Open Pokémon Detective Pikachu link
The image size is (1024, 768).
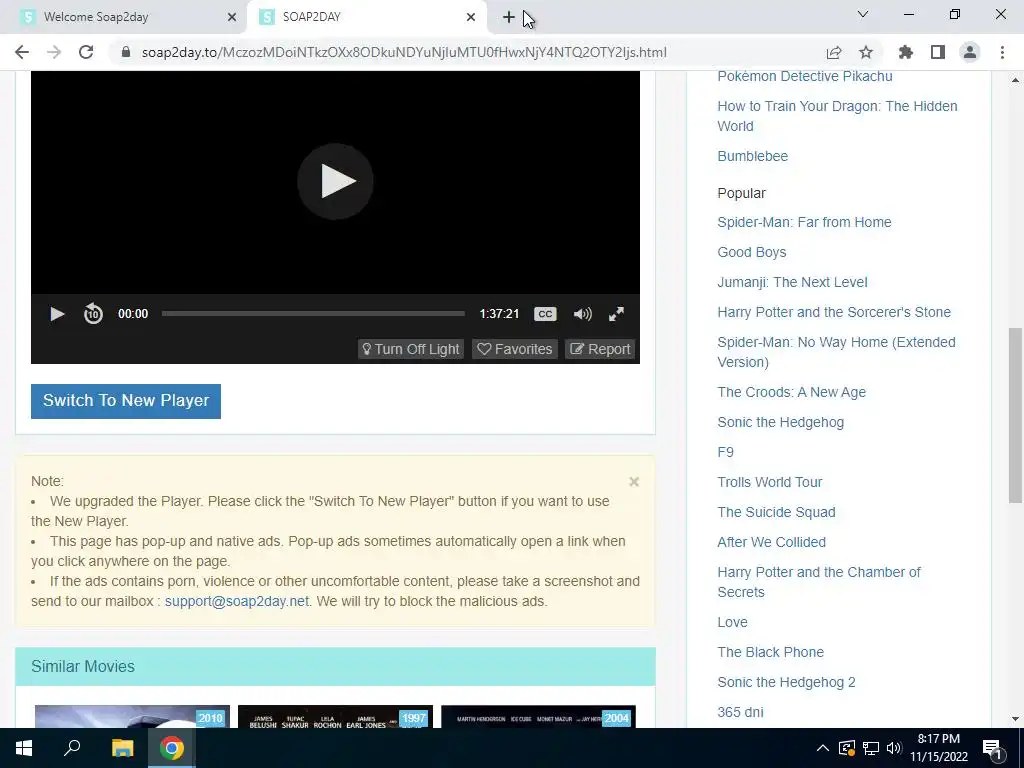click(805, 76)
